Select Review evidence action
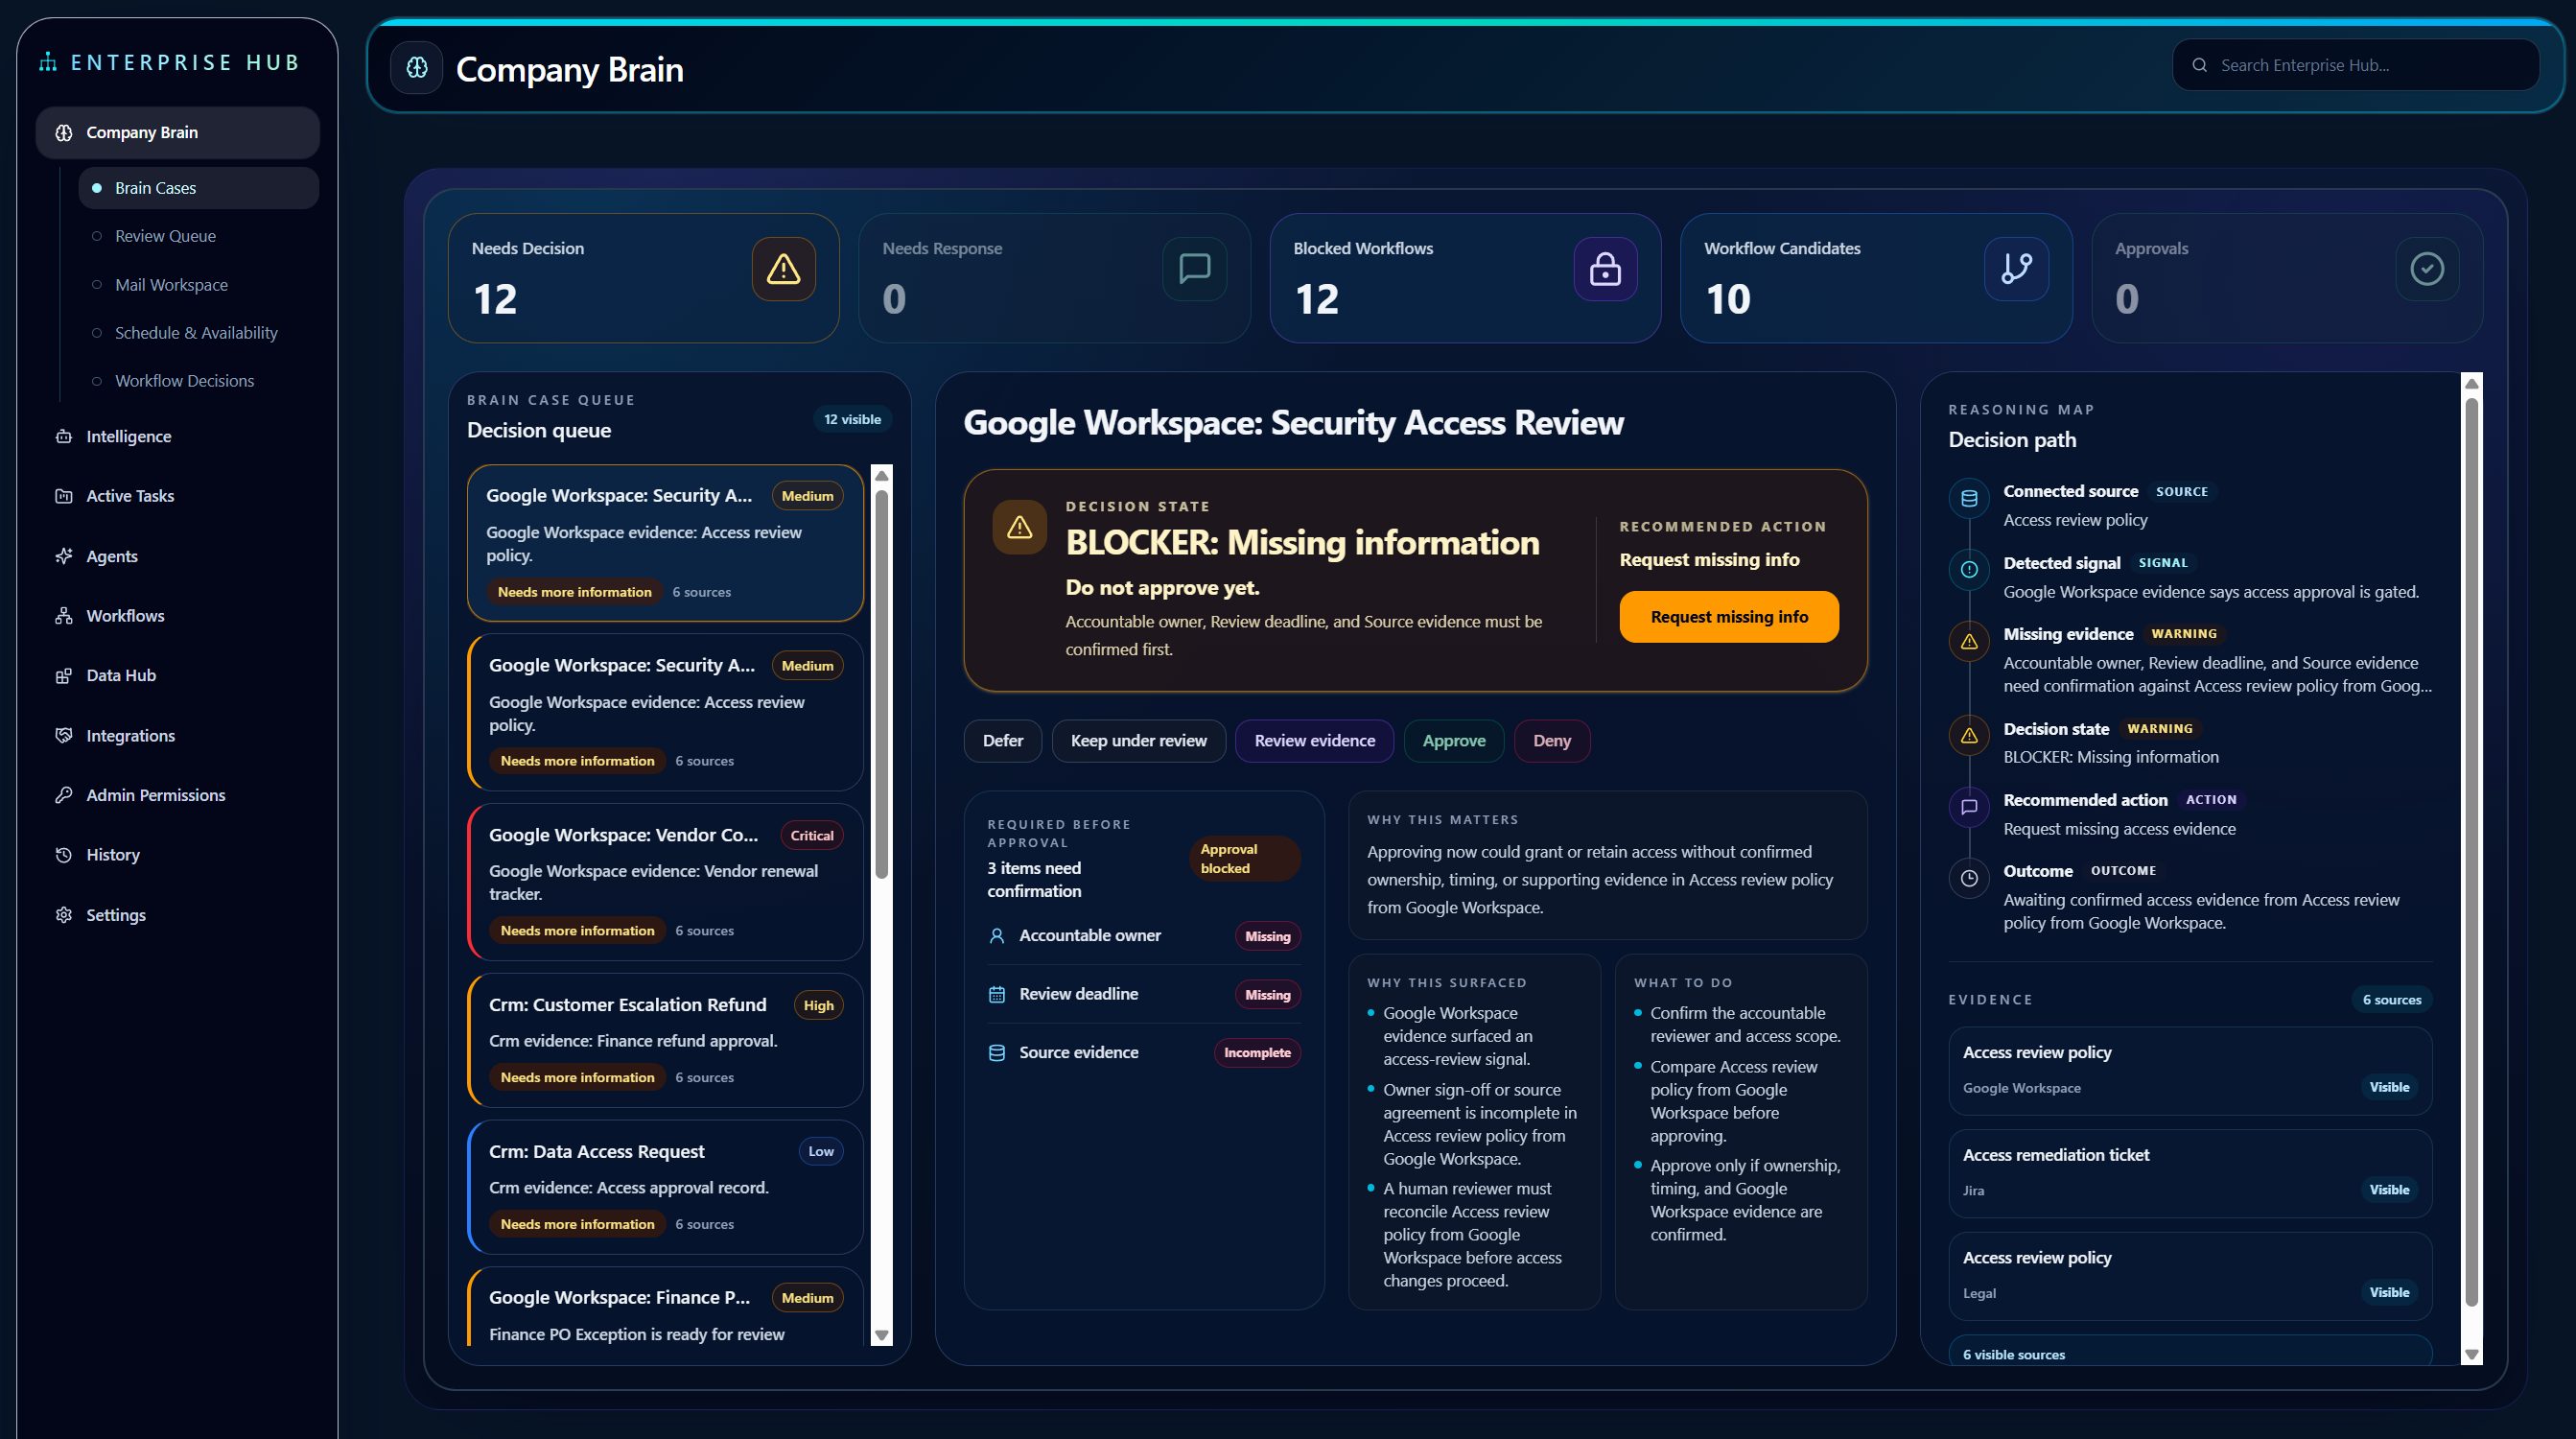 [x=1314, y=741]
